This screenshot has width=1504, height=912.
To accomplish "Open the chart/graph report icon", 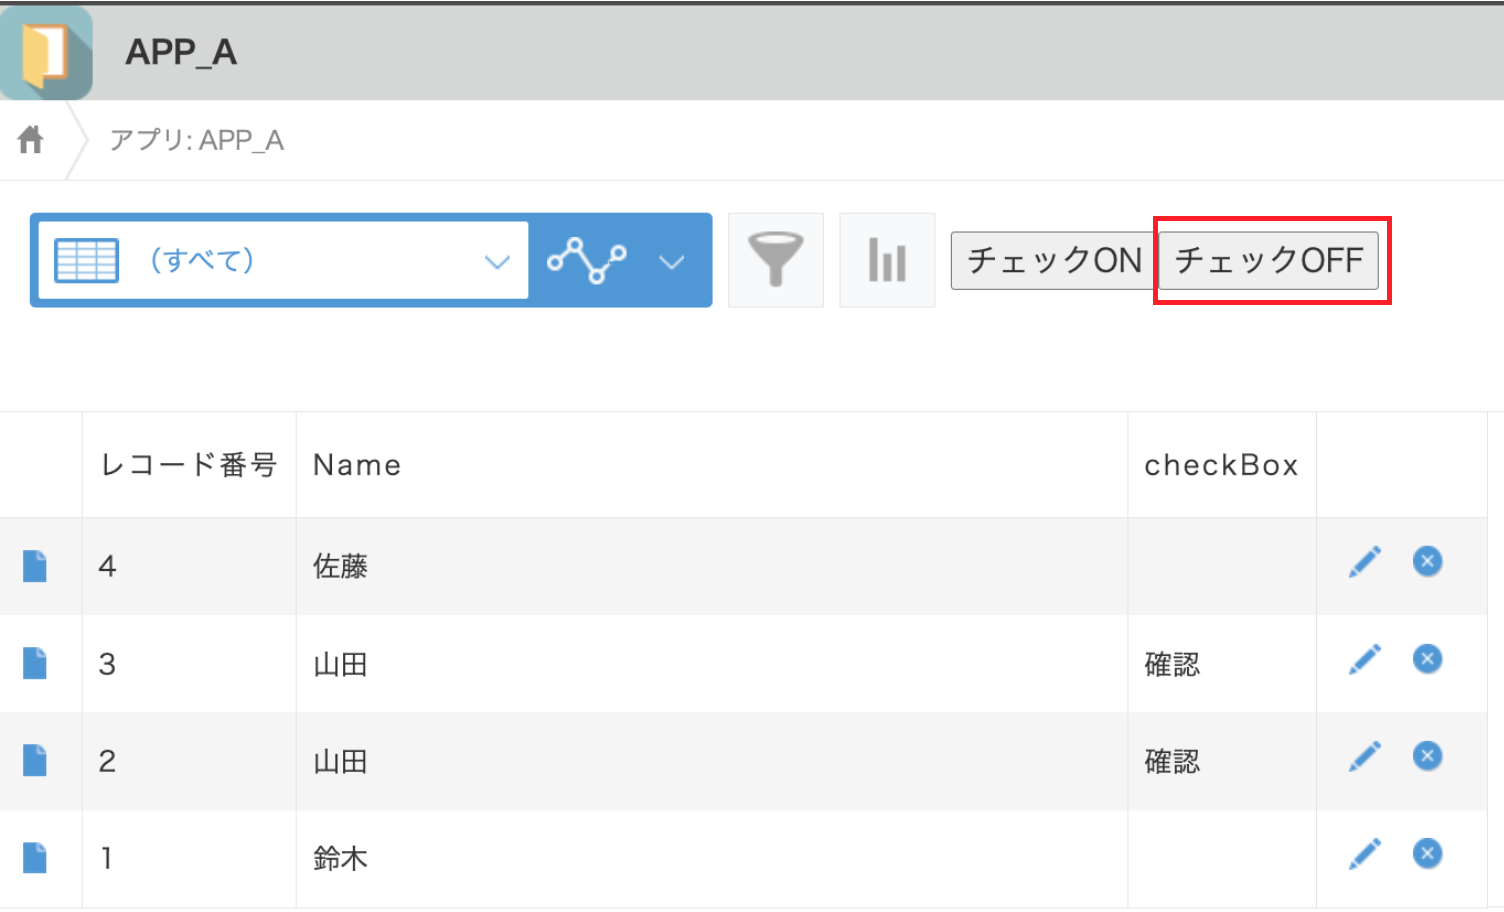I will tap(886, 260).
